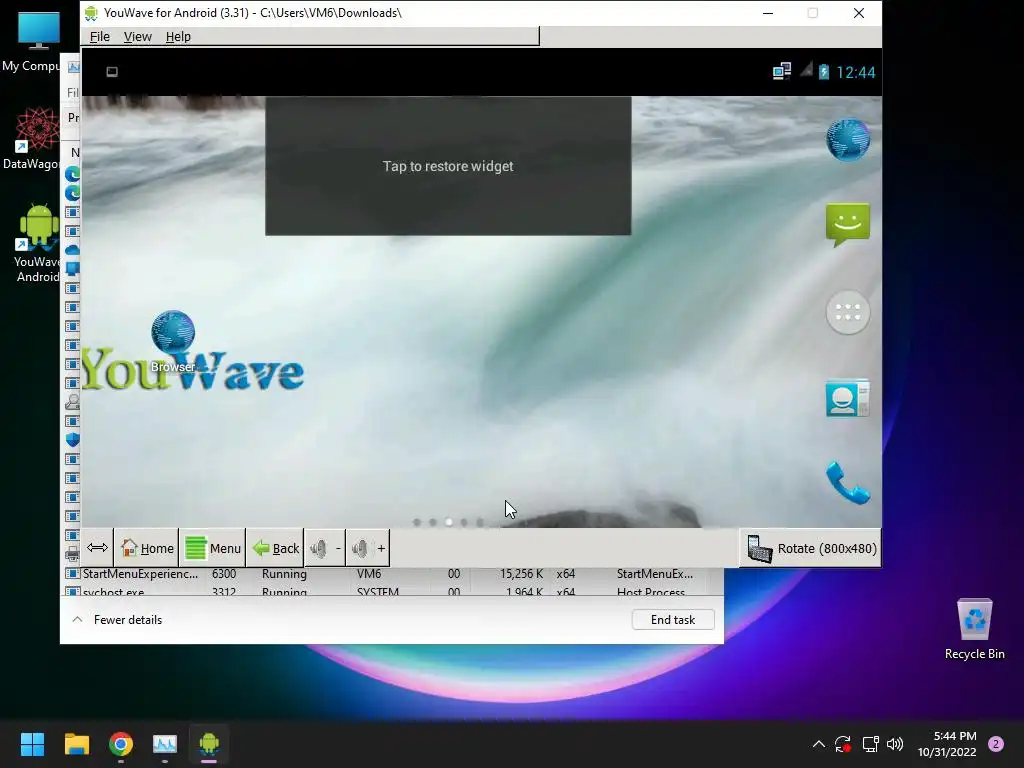Lower volume with speaker minus button
This screenshot has width=1024, height=768.
pyautogui.click(x=325, y=549)
